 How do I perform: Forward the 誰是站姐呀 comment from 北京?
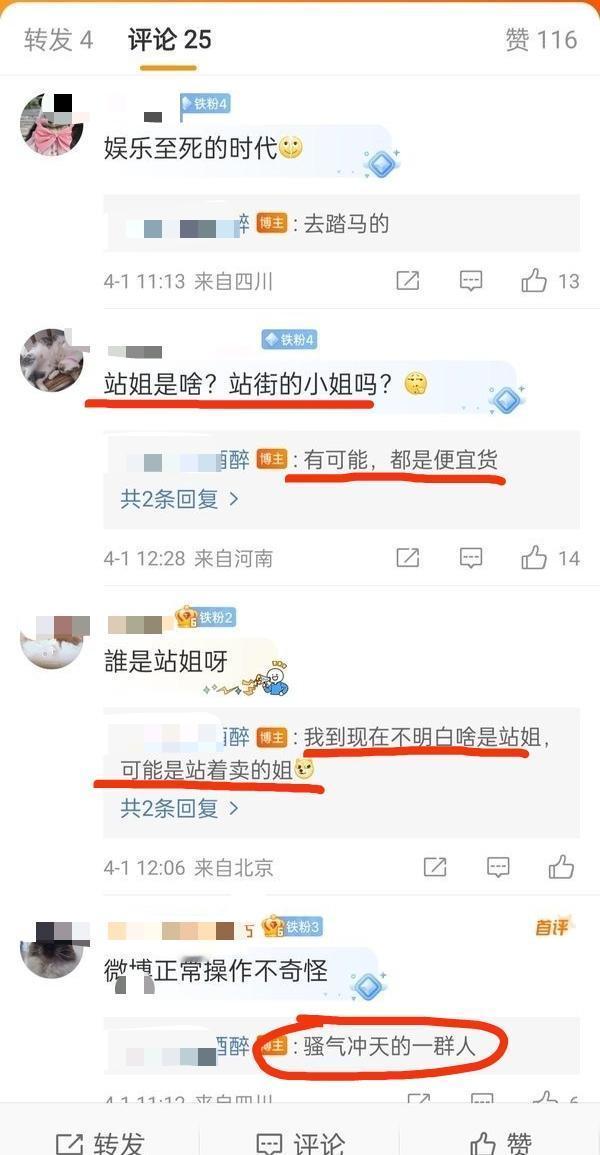pos(434,867)
